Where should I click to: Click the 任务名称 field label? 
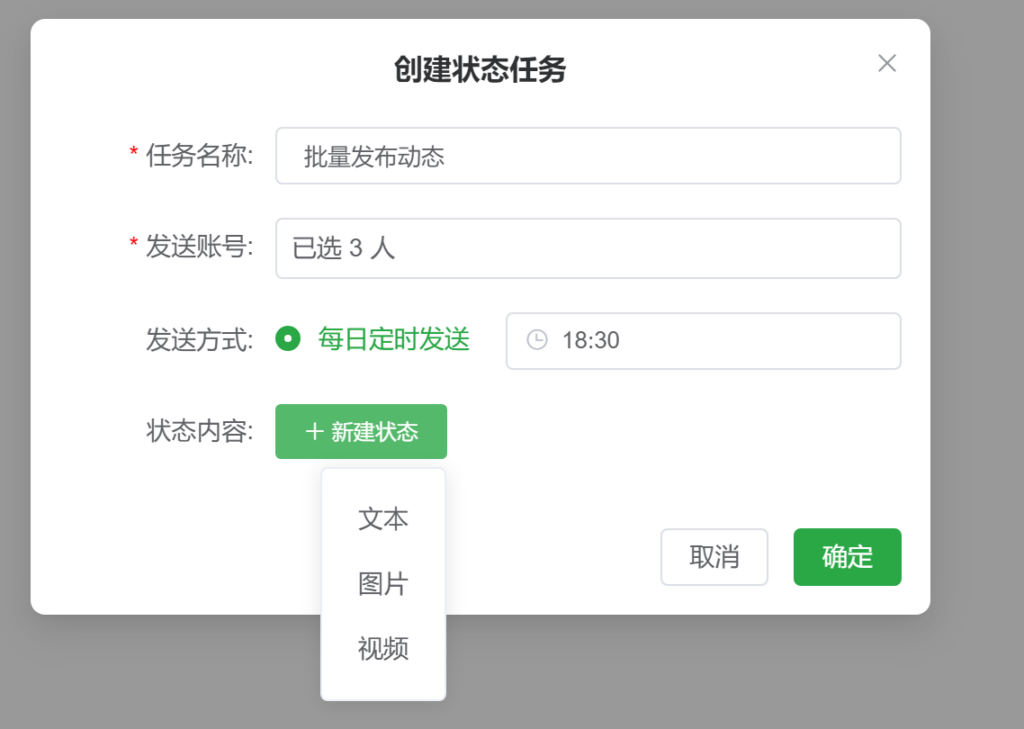(x=199, y=155)
